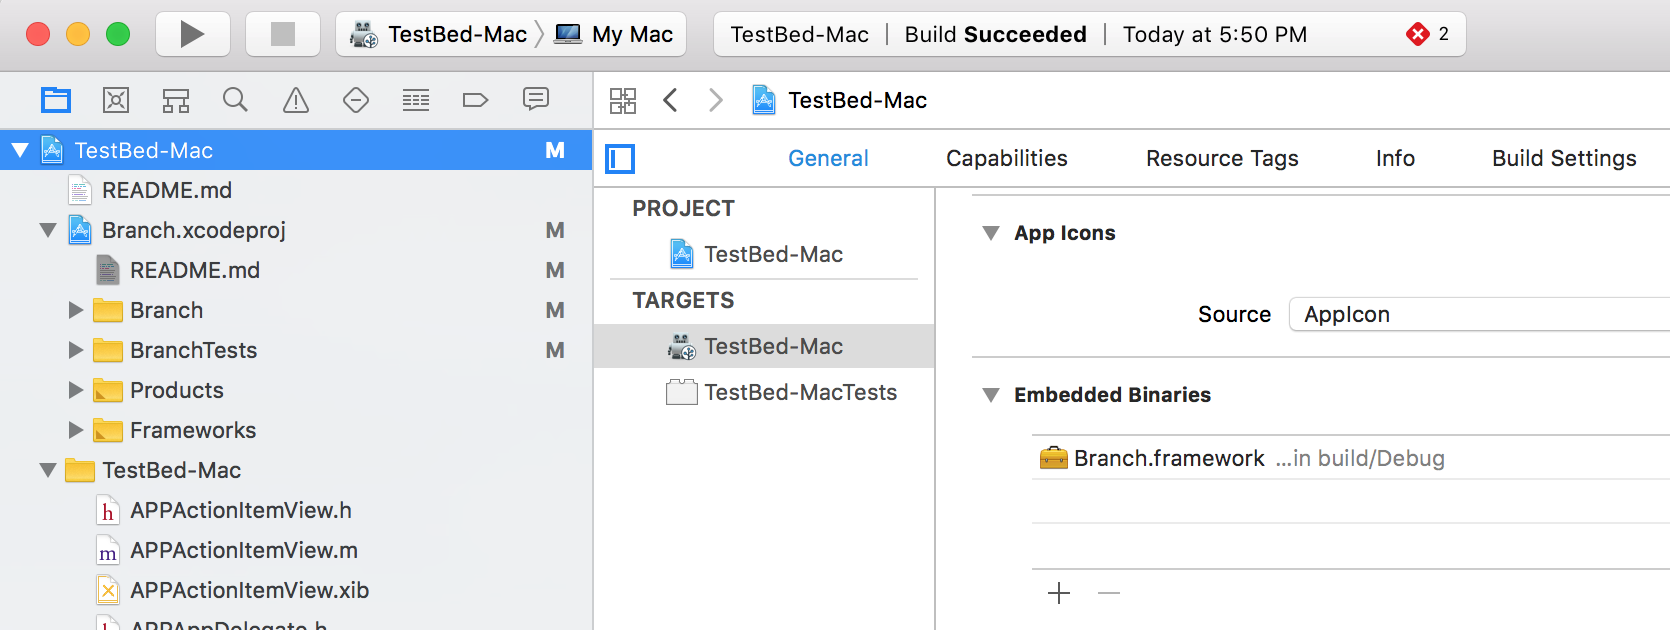The width and height of the screenshot is (1670, 630).
Task: Add an embedded binary with plus button
Action: 1059,593
